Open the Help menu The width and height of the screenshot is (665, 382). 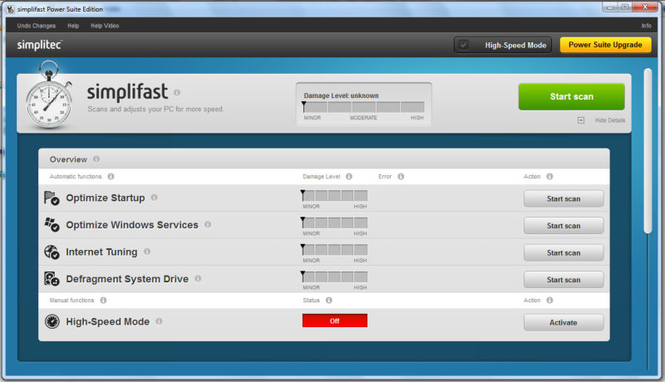point(73,26)
